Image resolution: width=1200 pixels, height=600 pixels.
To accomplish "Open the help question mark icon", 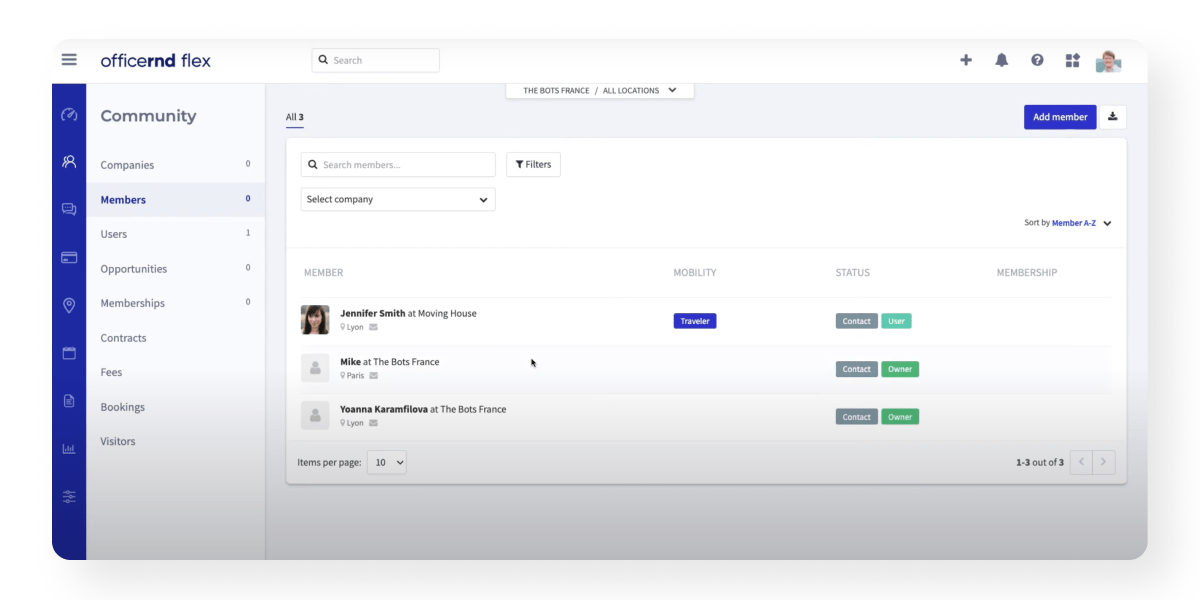I will 1037,60.
